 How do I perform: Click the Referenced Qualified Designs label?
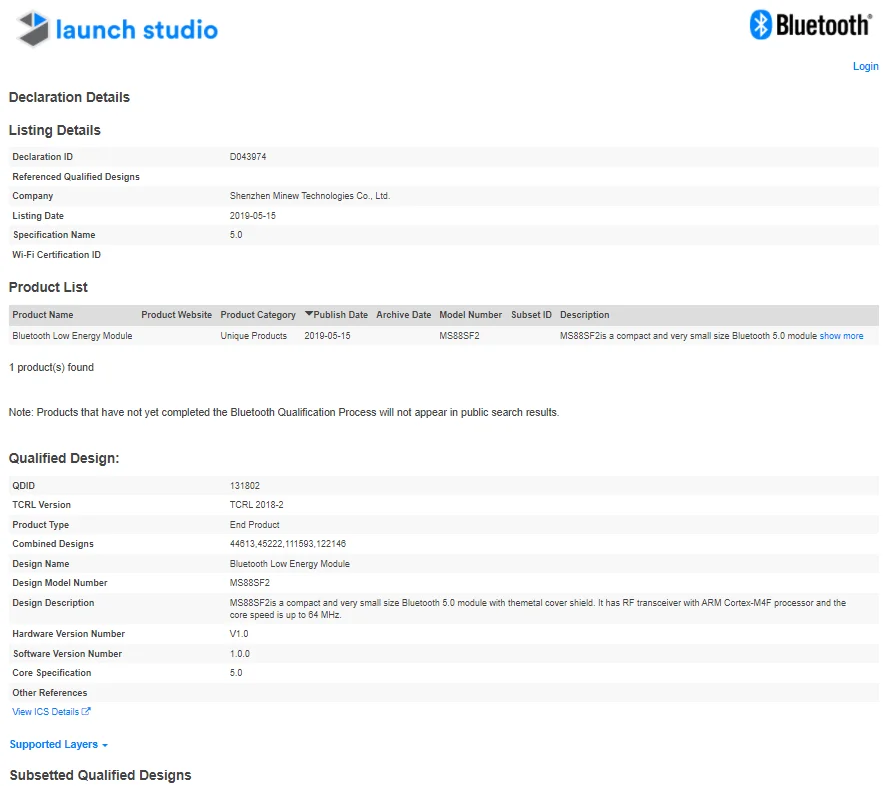[x=76, y=176]
